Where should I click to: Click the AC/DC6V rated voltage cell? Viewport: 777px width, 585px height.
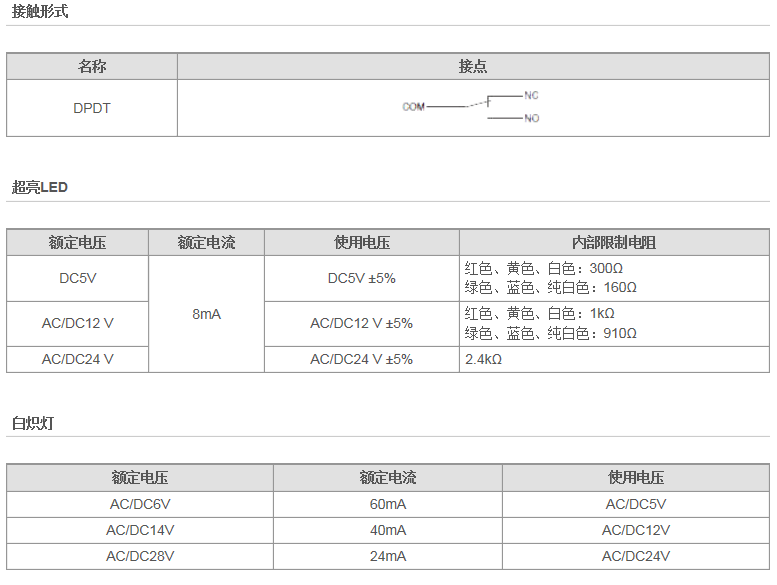tap(140, 504)
